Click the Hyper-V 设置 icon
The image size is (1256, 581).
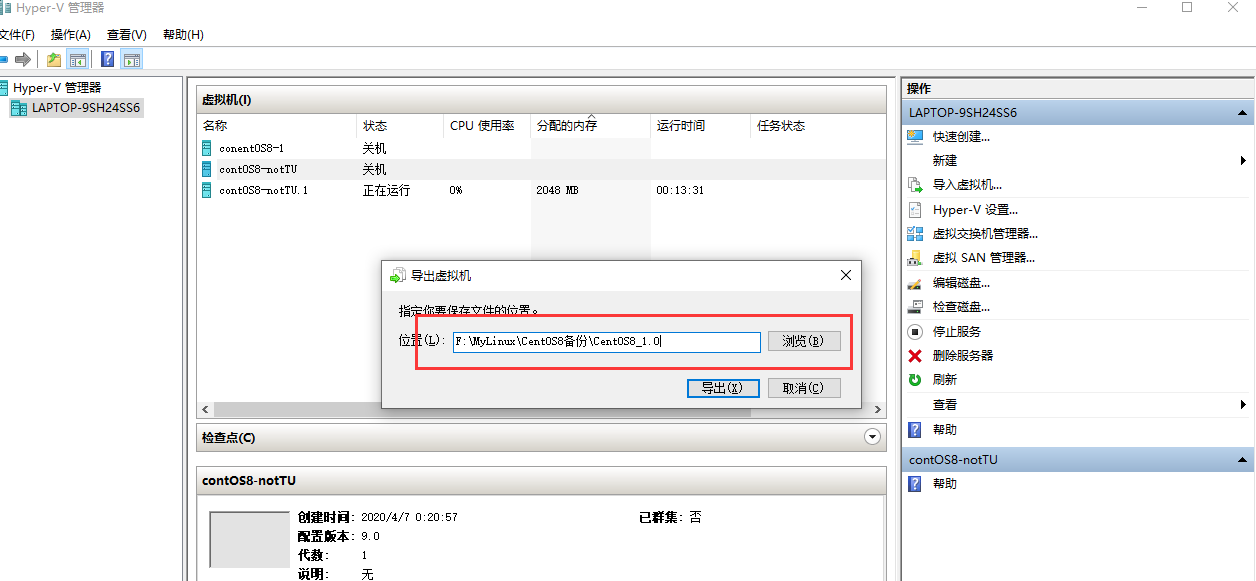click(915, 210)
